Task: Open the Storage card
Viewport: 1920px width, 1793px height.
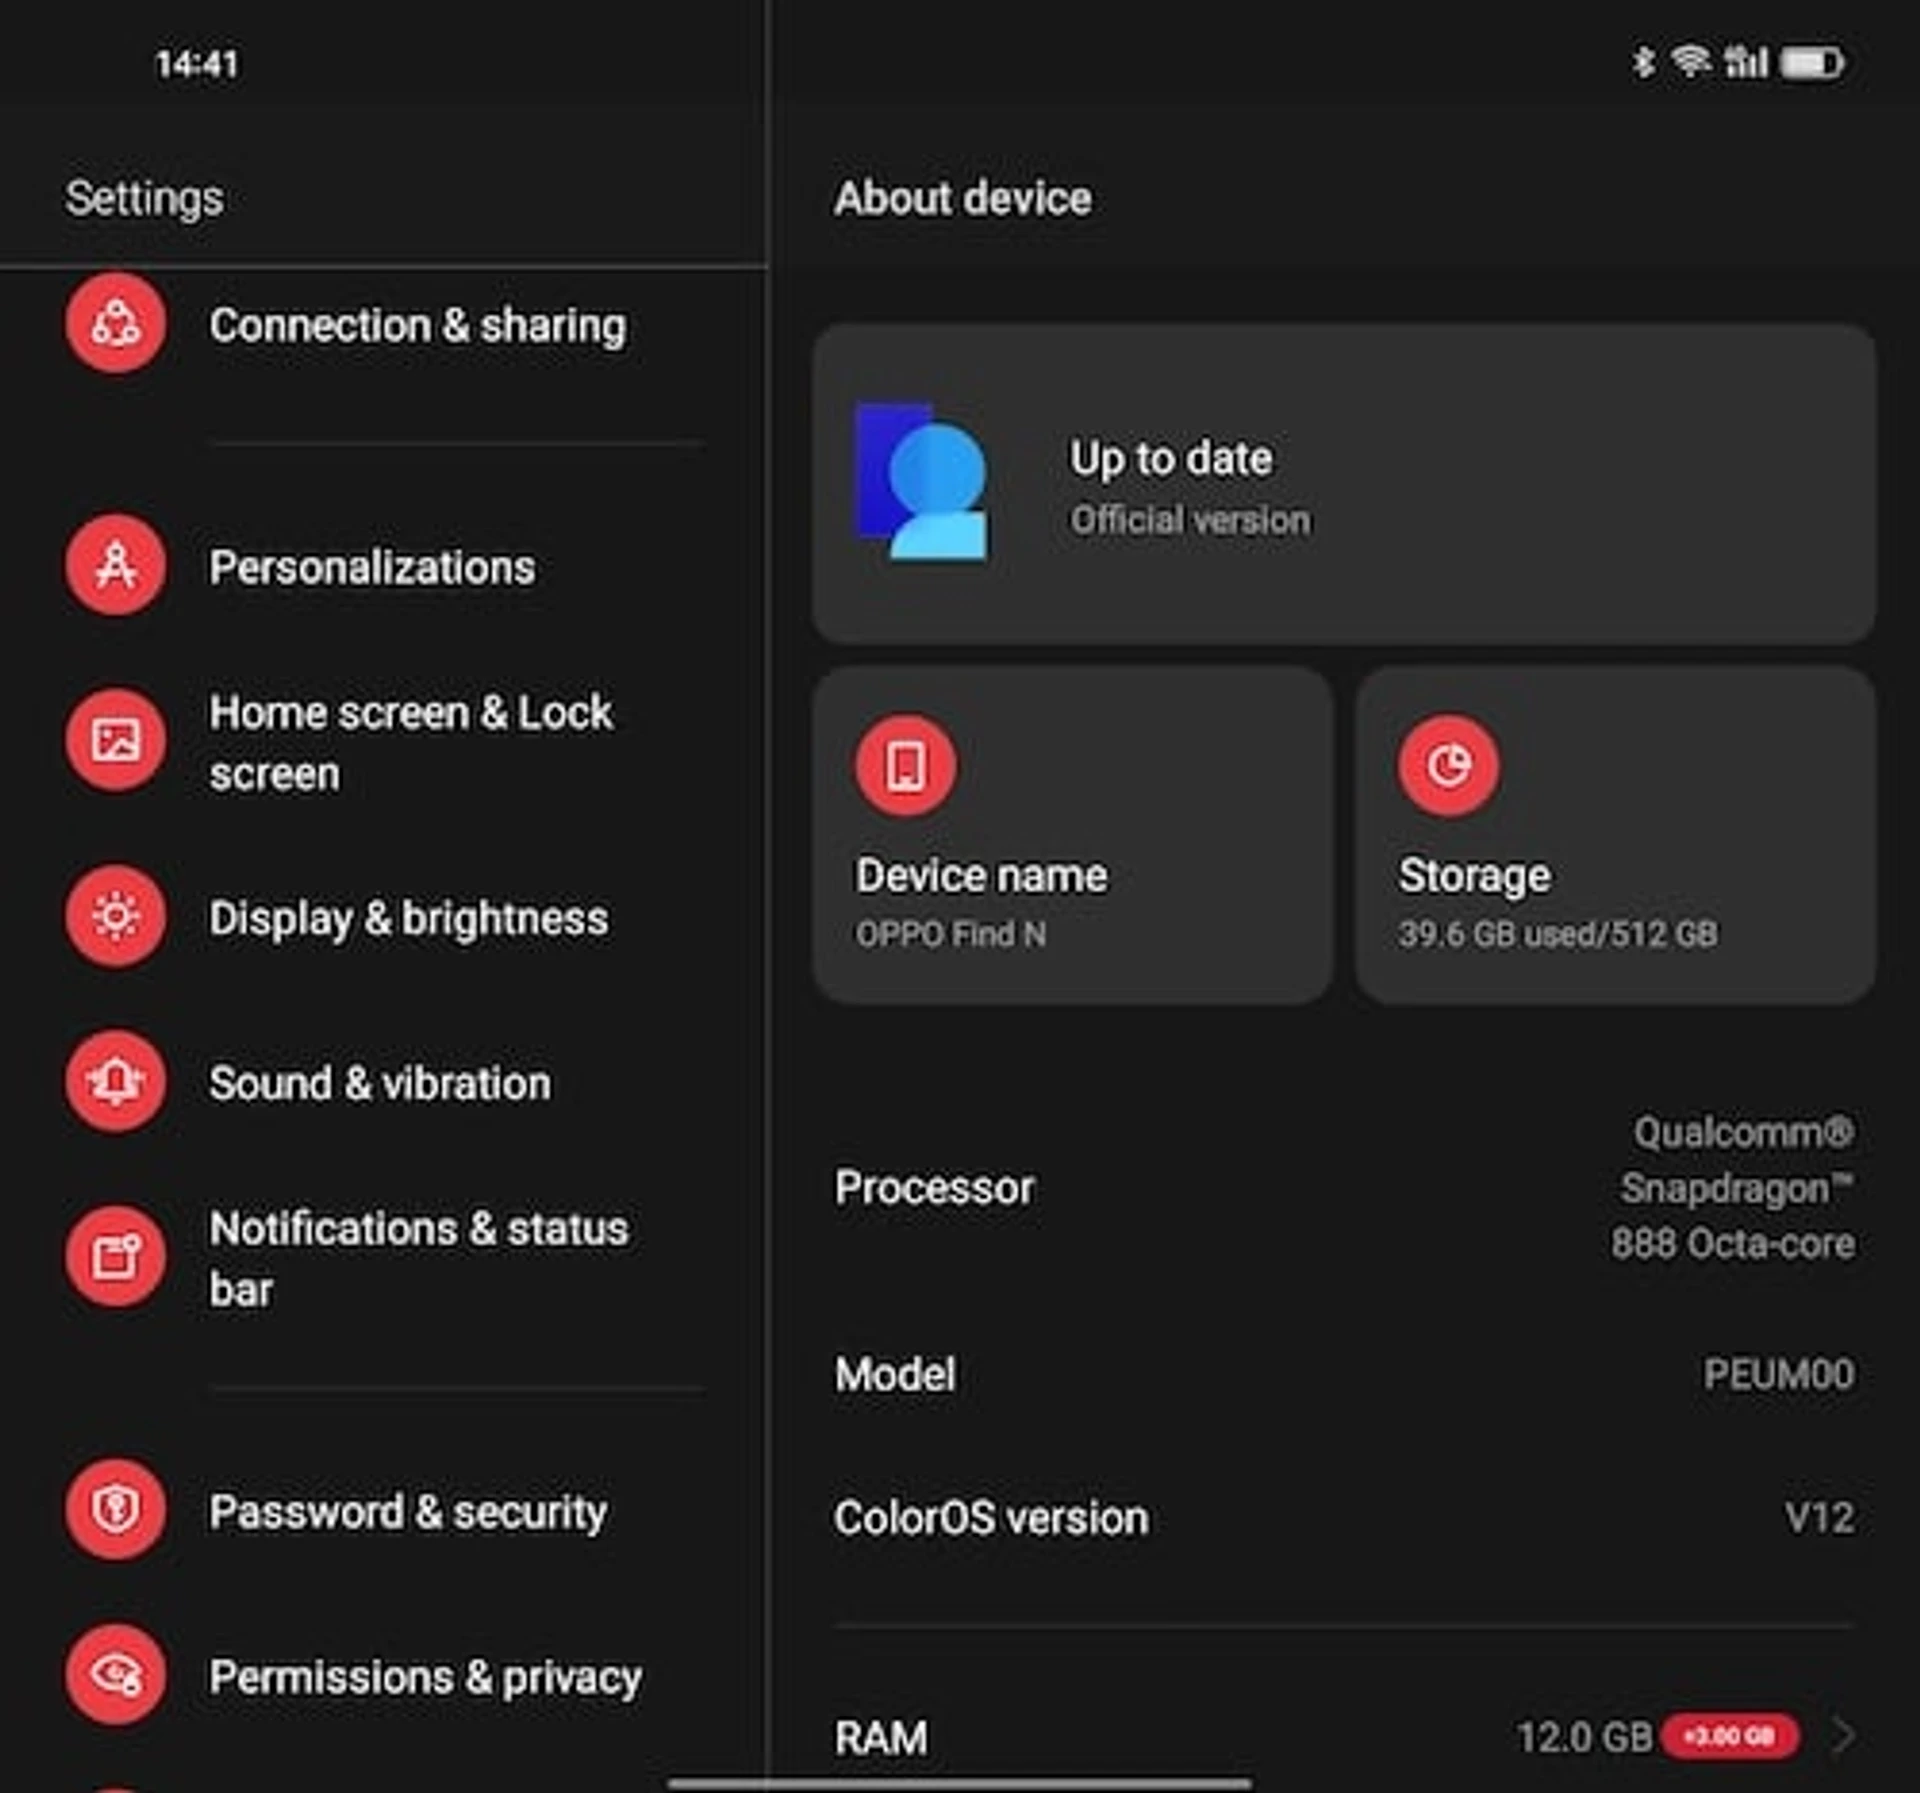Action: 1616,835
